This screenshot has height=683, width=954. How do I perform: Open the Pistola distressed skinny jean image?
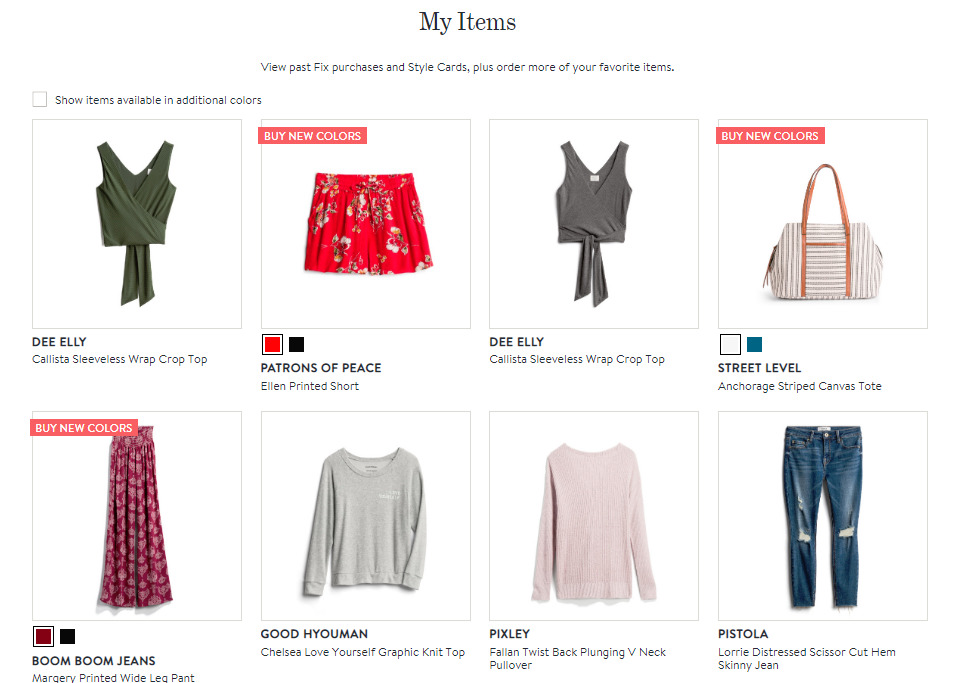pos(822,516)
